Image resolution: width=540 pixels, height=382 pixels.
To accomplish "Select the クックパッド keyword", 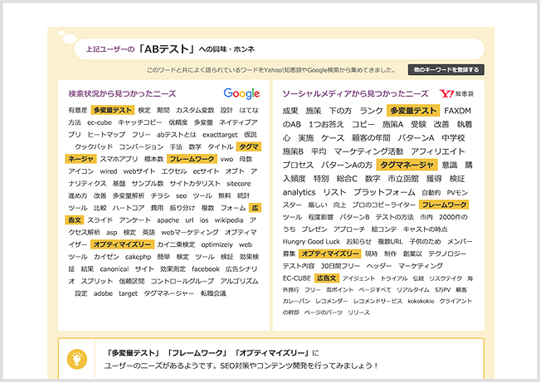I will (x=94, y=147).
